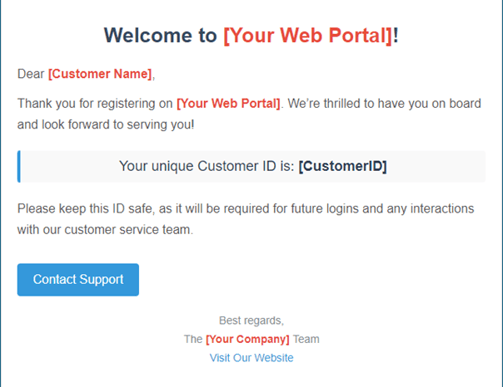Click 'Thank you for registering on' text

pyautogui.click(x=95, y=103)
